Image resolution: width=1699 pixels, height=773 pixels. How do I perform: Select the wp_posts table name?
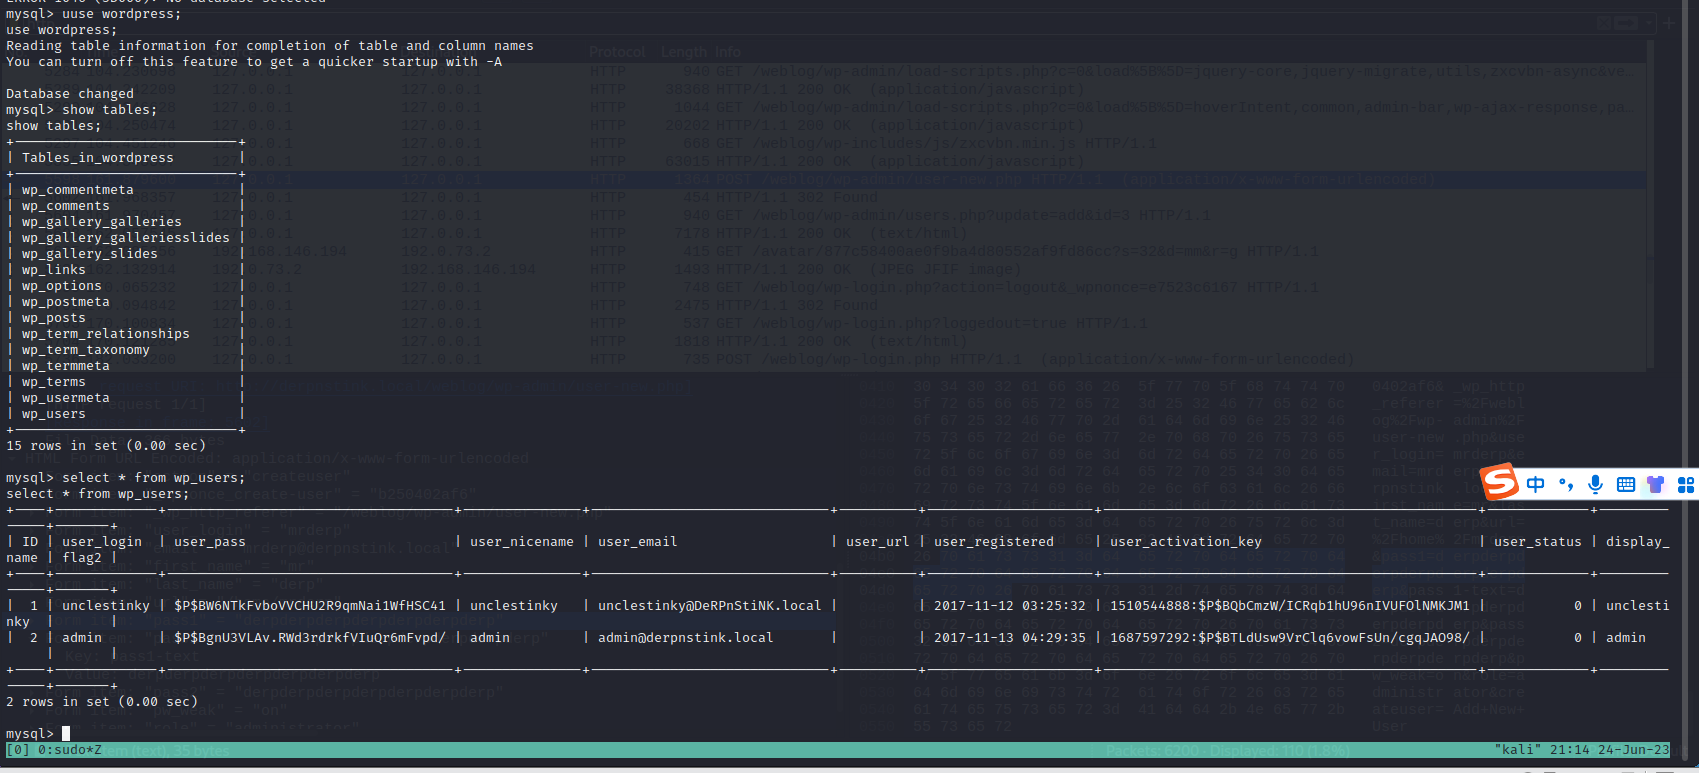(x=54, y=318)
